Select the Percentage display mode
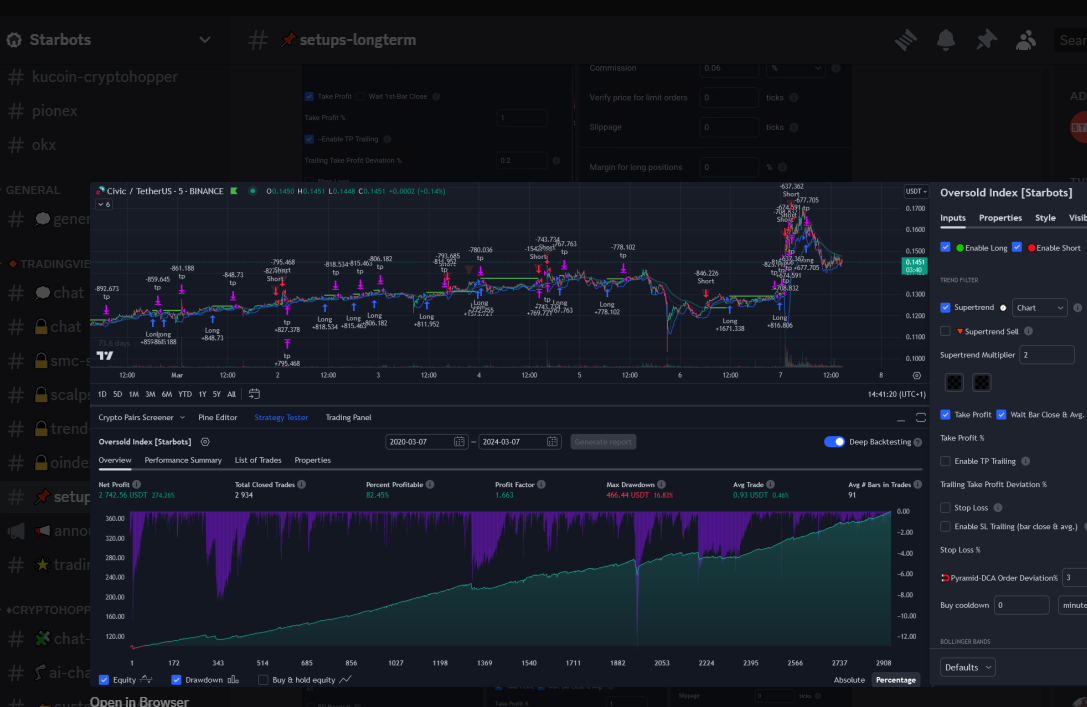This screenshot has height=707, width=1087. 896,680
